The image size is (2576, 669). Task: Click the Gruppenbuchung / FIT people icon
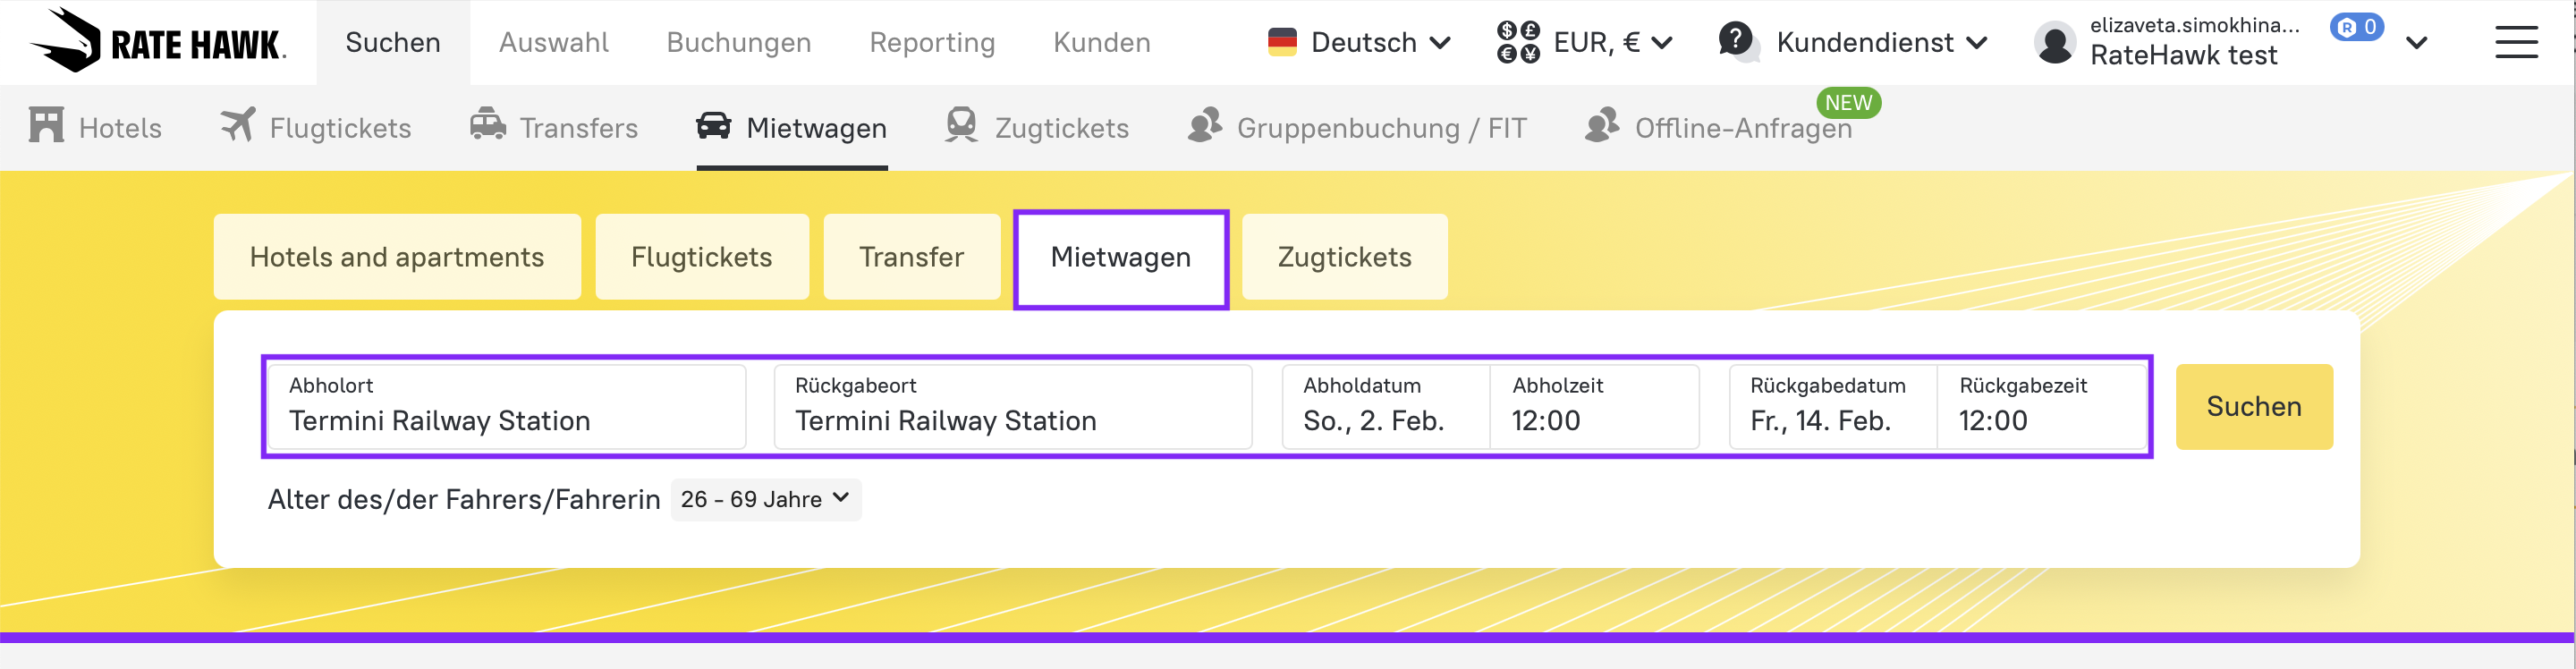tap(1205, 126)
